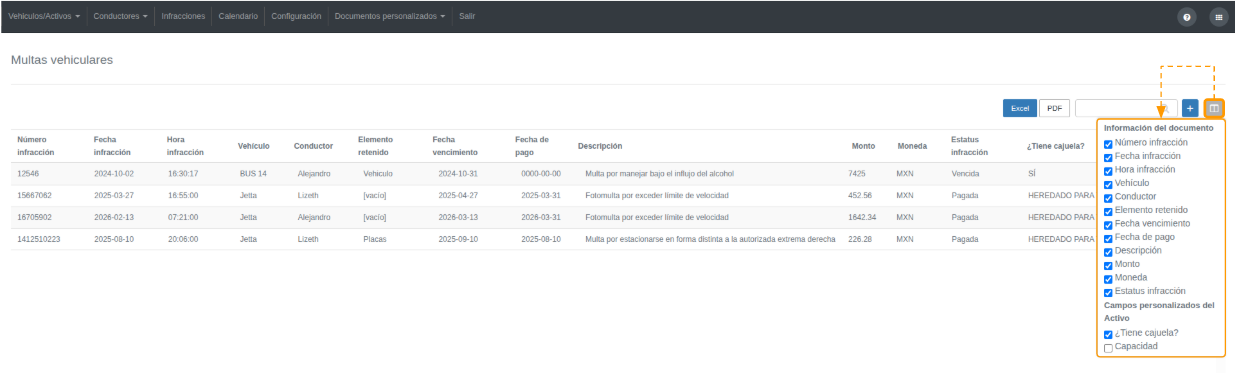Click infraction date 2025-08-10

click(x=114, y=239)
